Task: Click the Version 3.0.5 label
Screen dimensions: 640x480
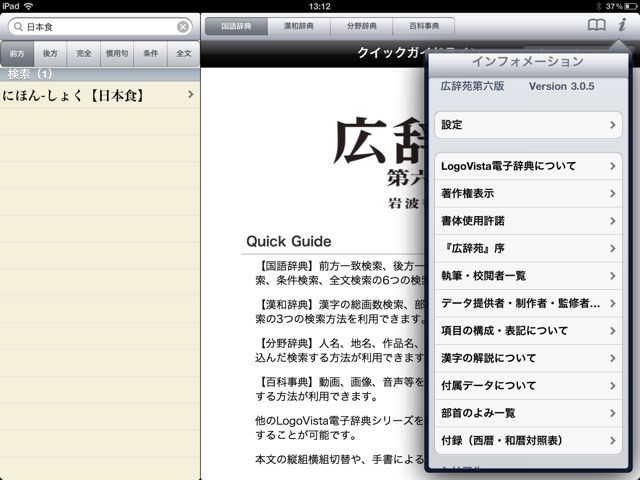Action: click(561, 86)
